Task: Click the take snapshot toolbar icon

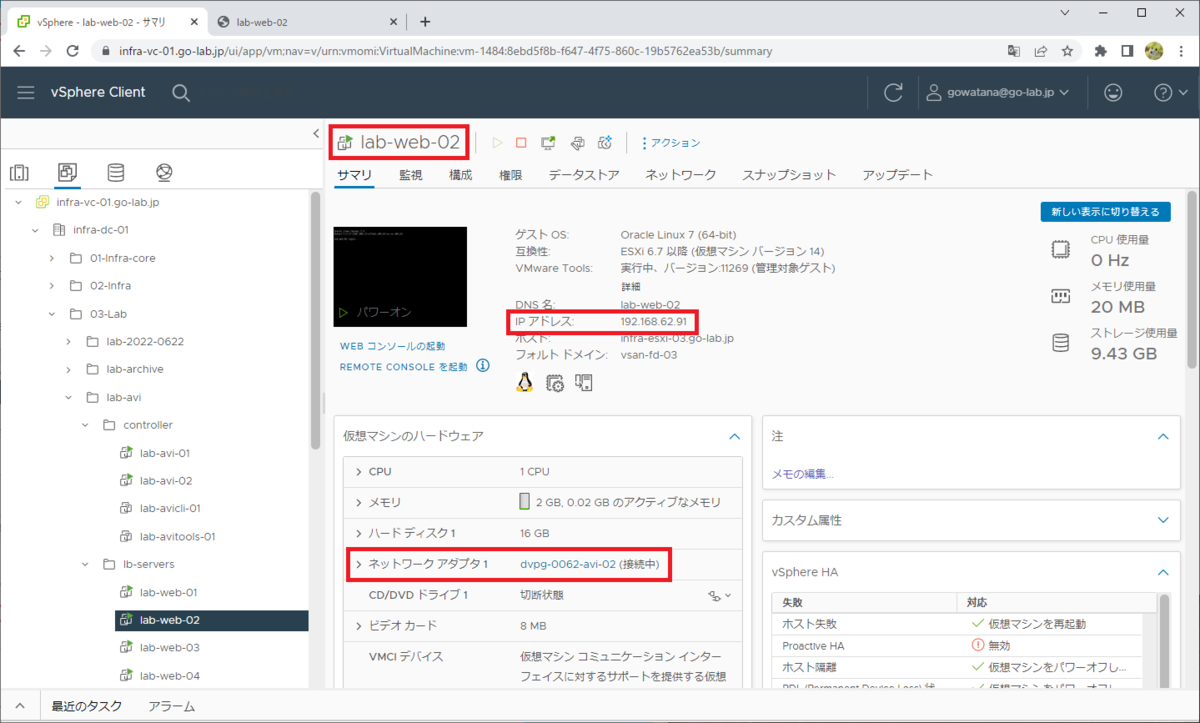Action: (604, 143)
